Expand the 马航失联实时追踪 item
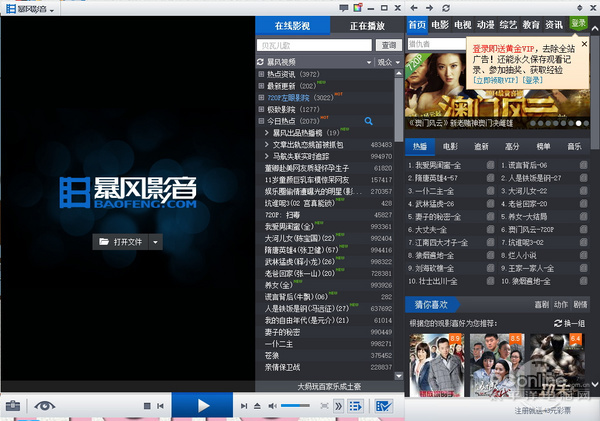 click(x=267, y=156)
